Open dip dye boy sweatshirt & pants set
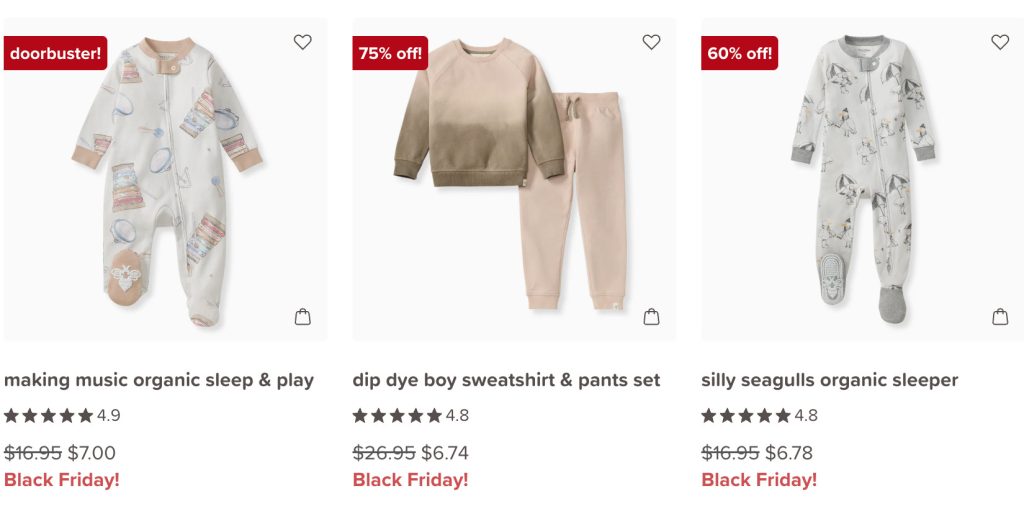The image size is (1024, 514). pos(506,380)
